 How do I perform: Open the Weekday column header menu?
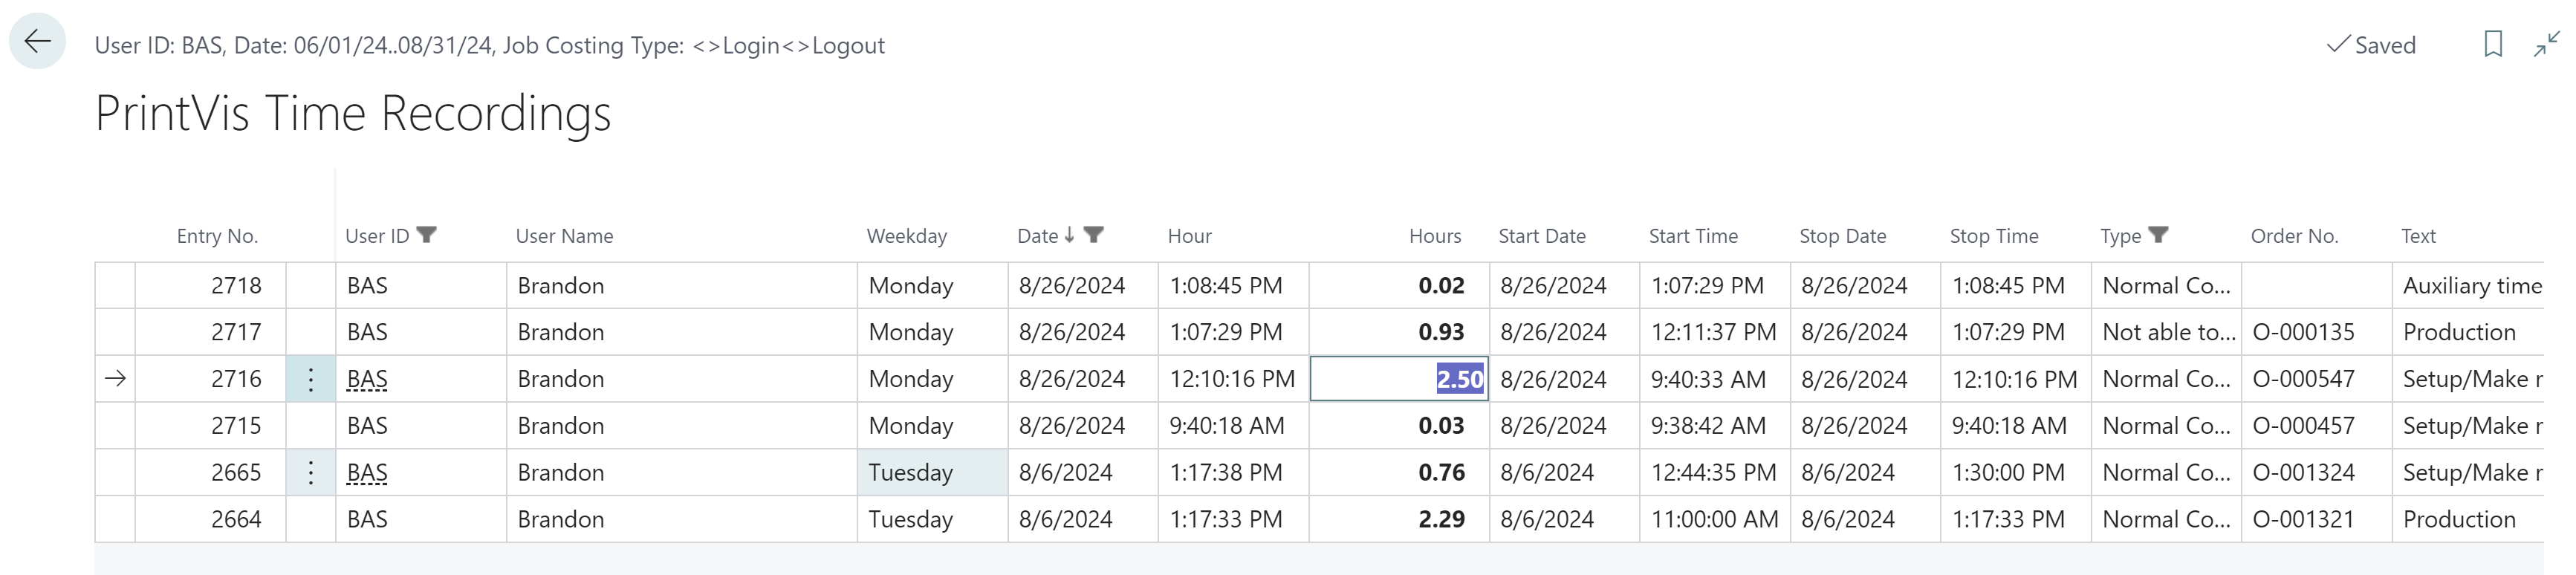(906, 236)
